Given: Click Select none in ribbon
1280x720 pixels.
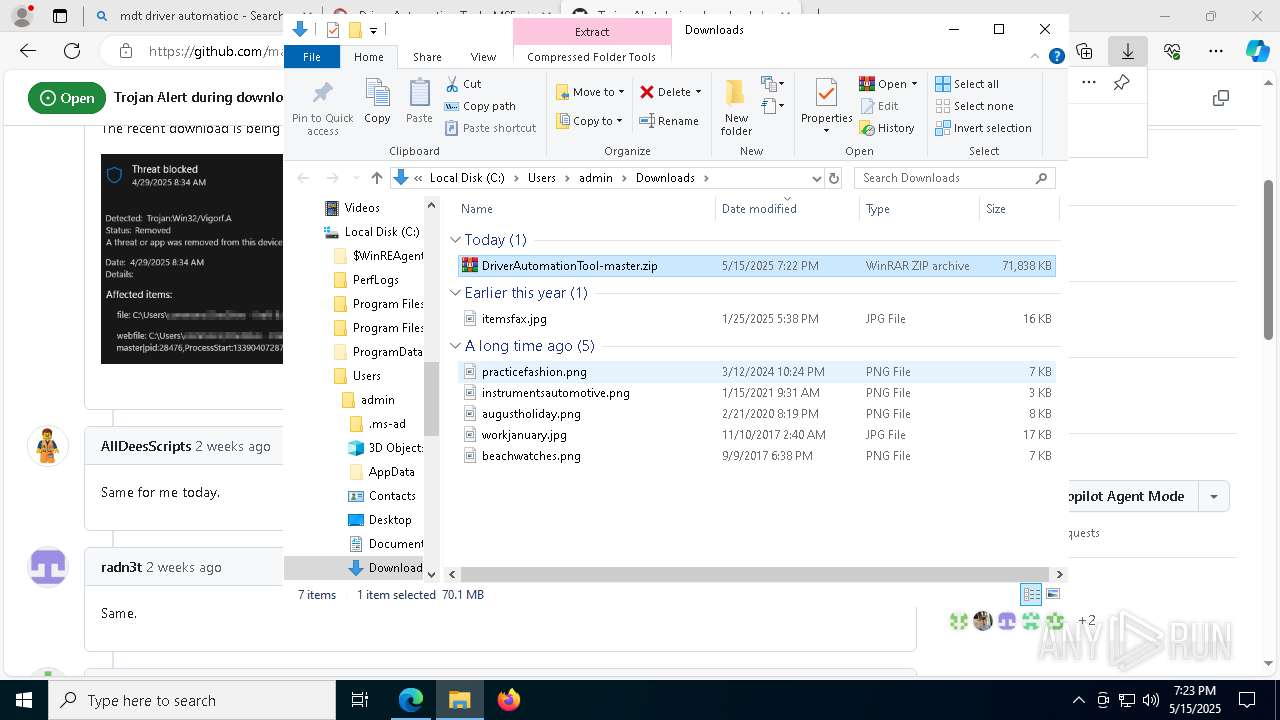Looking at the screenshot, I should tap(974, 106).
